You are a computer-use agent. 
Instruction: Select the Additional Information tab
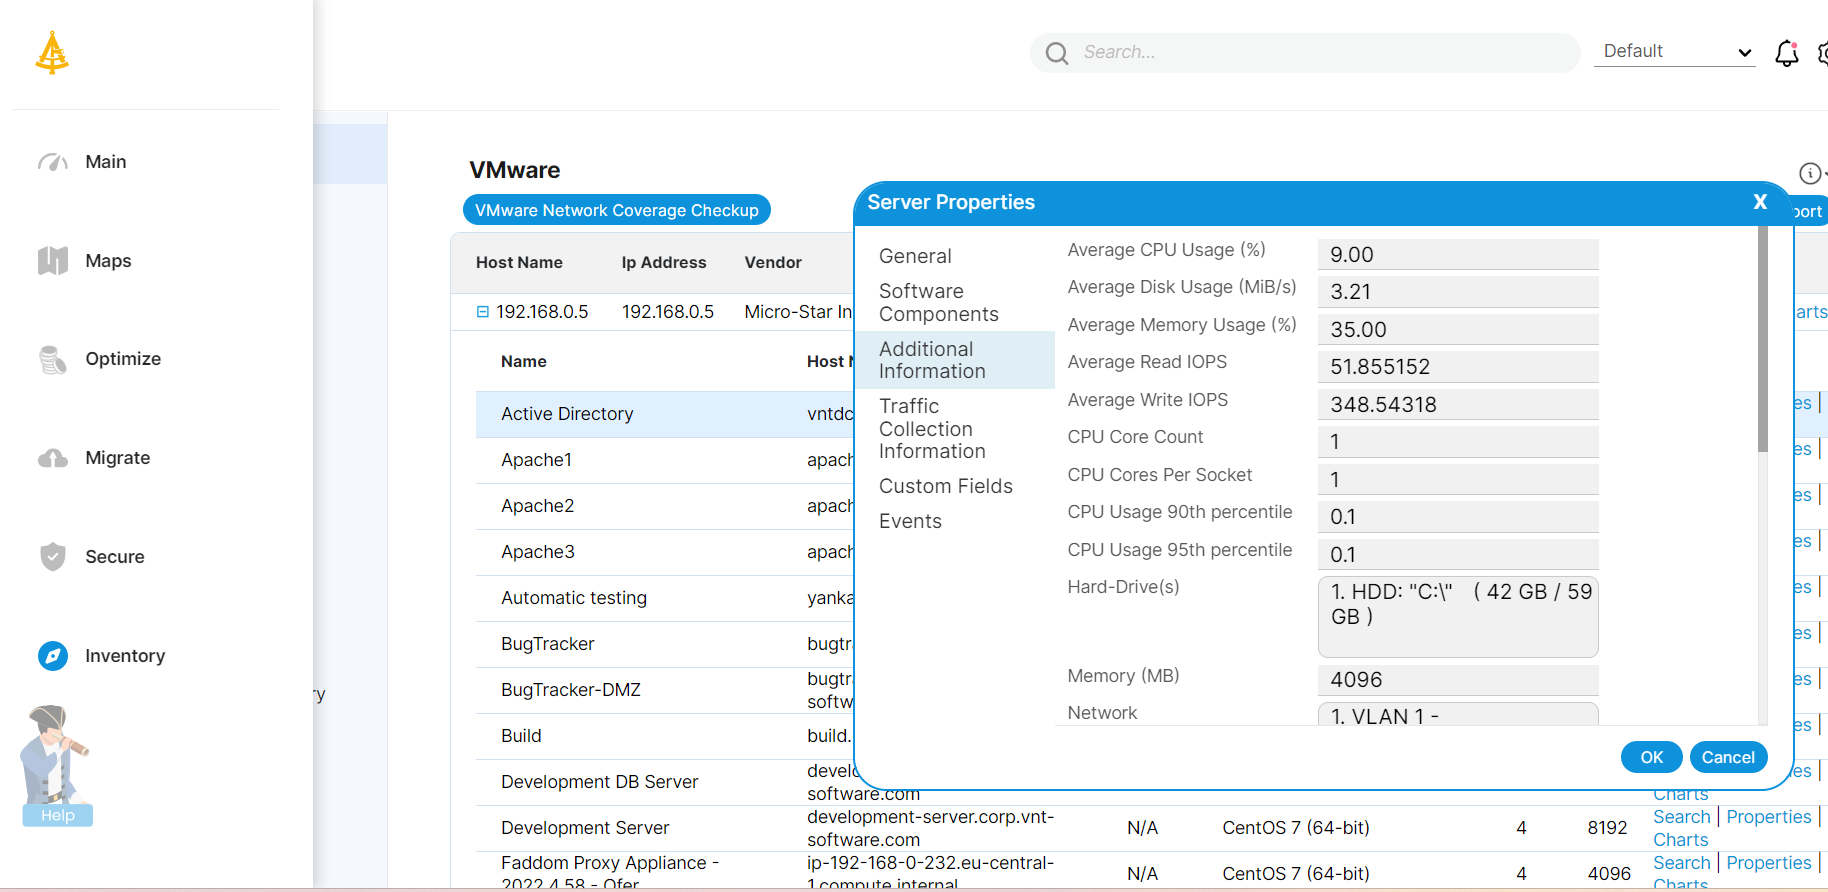955,360
